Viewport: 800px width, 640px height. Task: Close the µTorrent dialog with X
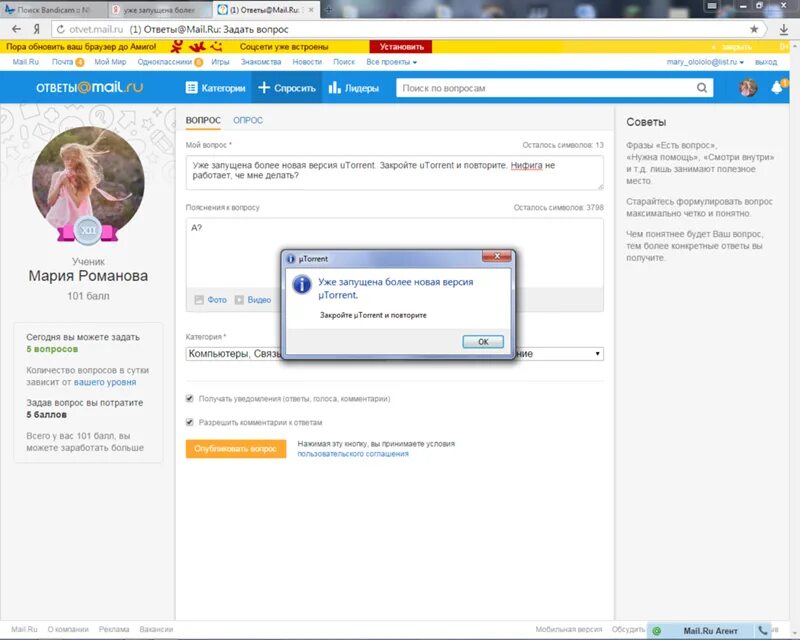point(496,256)
